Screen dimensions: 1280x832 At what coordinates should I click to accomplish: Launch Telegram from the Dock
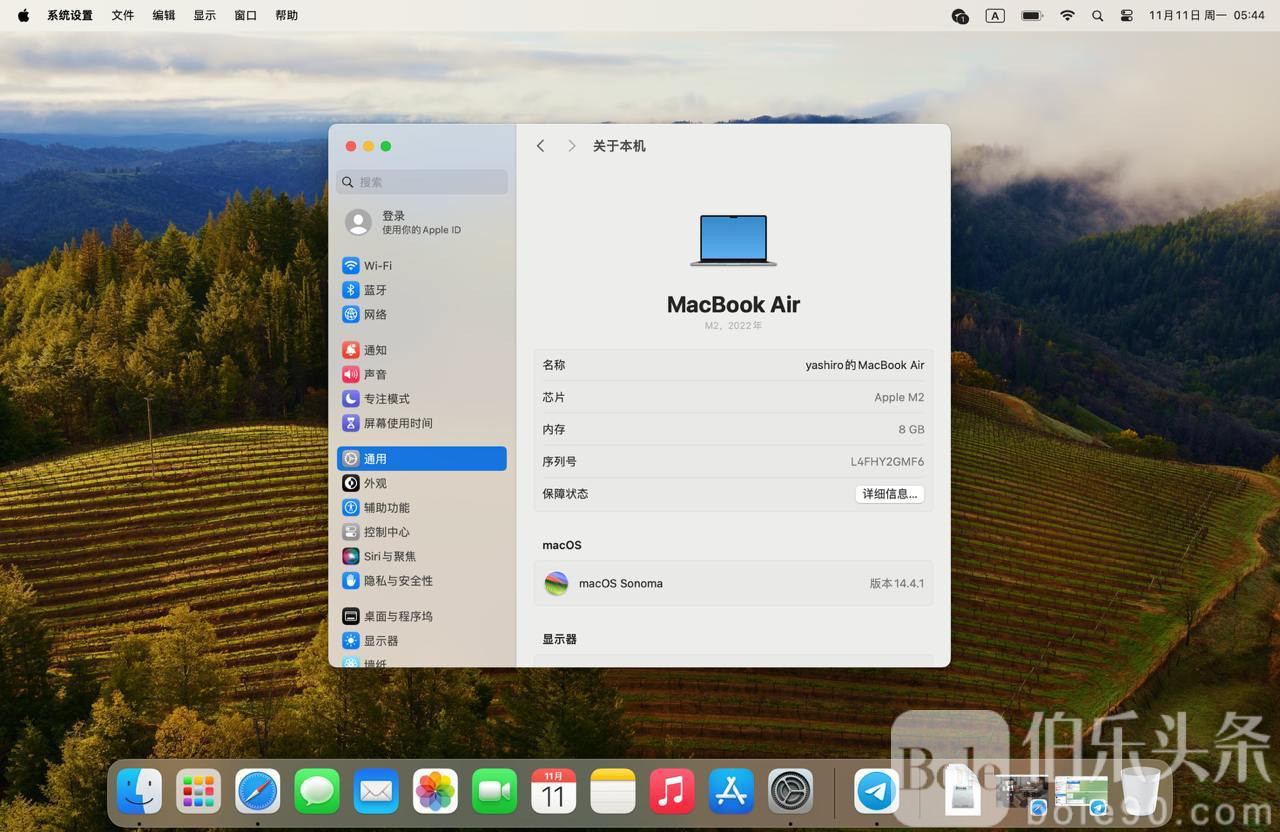(876, 792)
